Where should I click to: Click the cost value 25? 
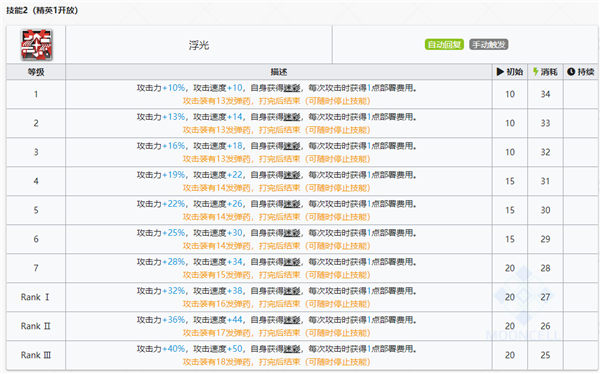[x=545, y=355]
